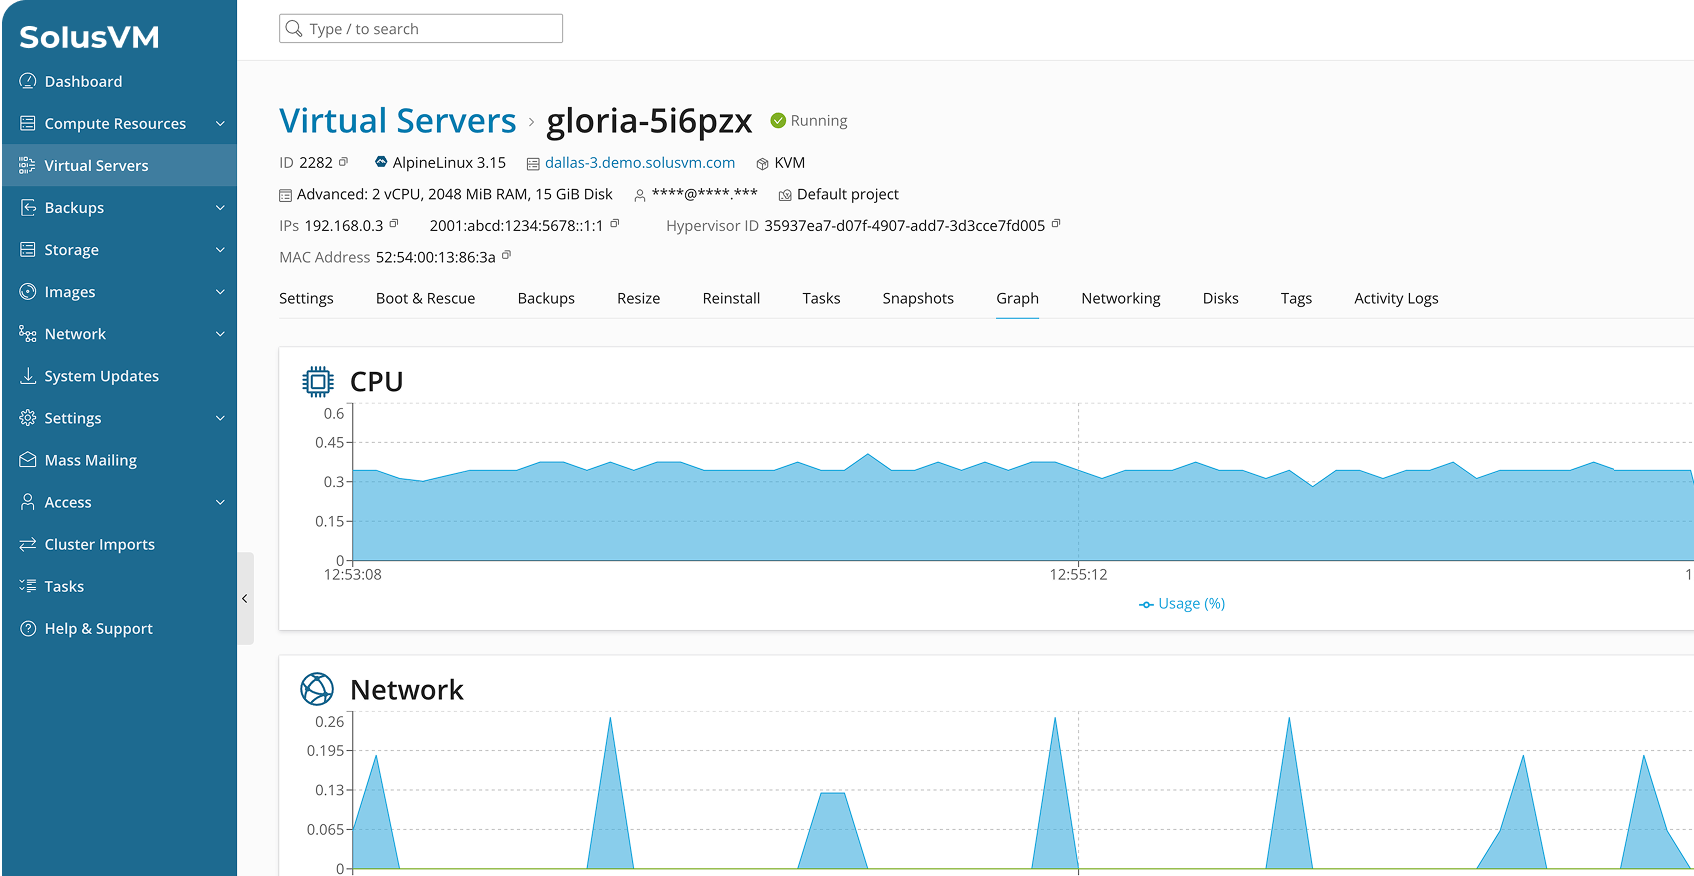Expand the Backups sidebar section

pos(220,208)
